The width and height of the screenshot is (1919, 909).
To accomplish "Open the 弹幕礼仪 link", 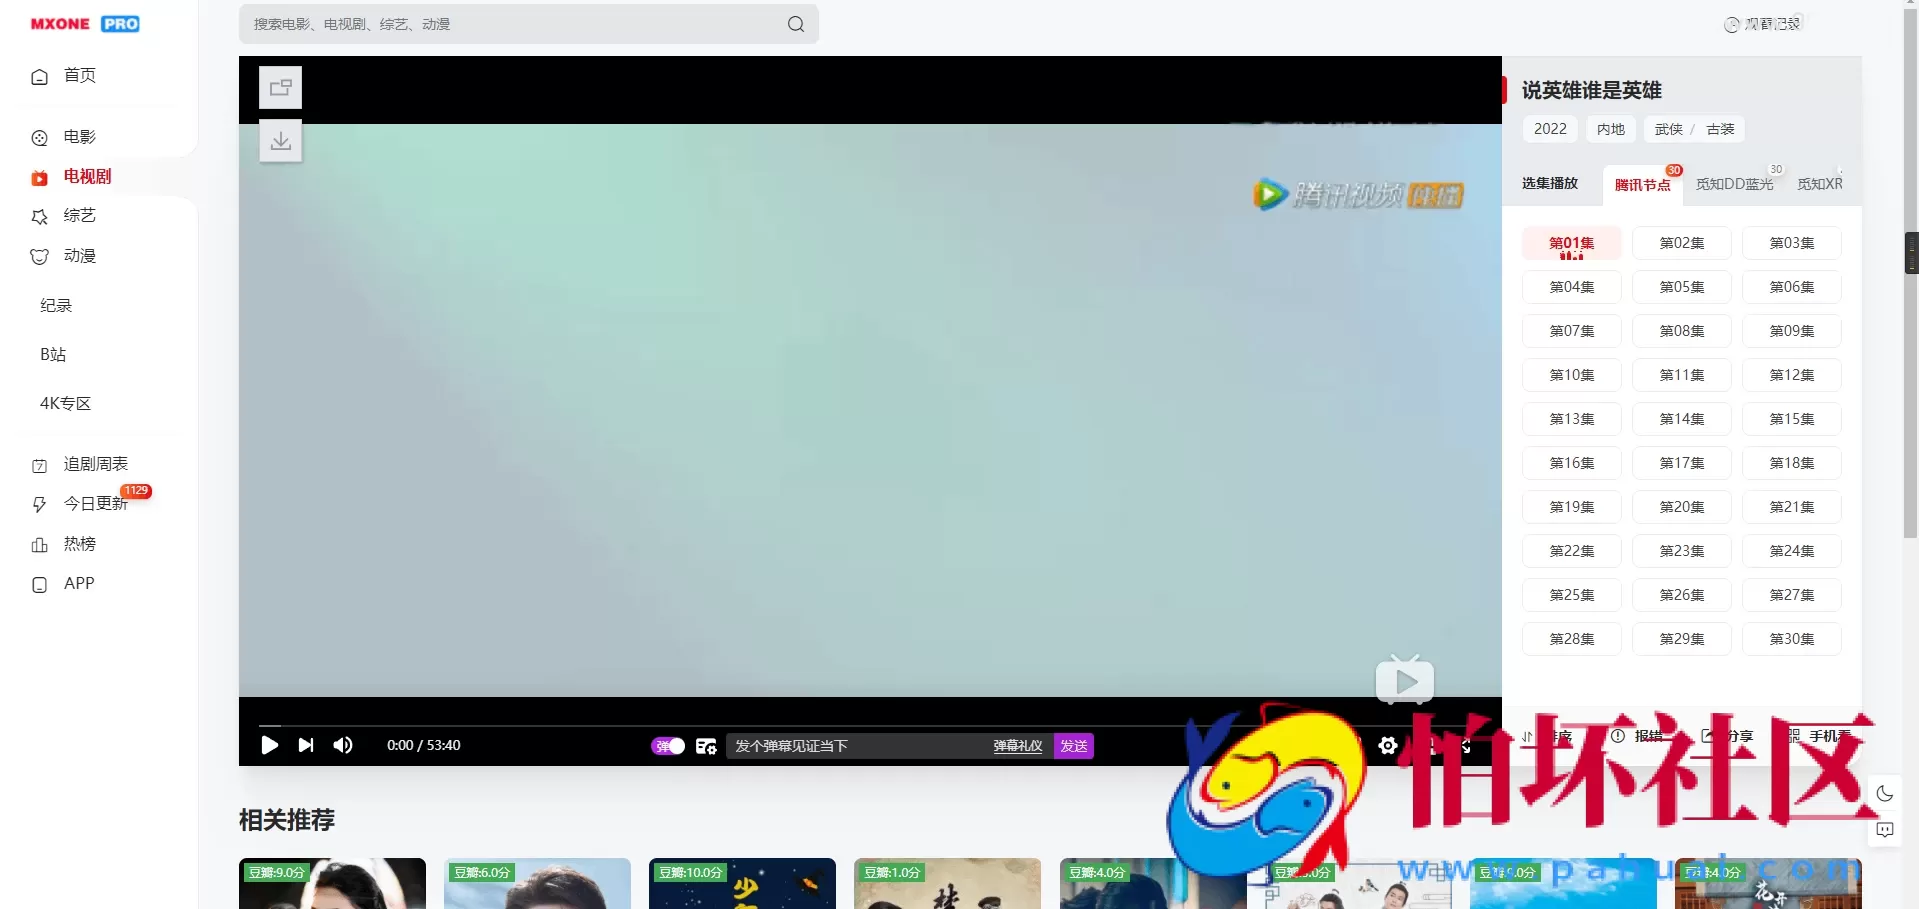I will [1017, 746].
